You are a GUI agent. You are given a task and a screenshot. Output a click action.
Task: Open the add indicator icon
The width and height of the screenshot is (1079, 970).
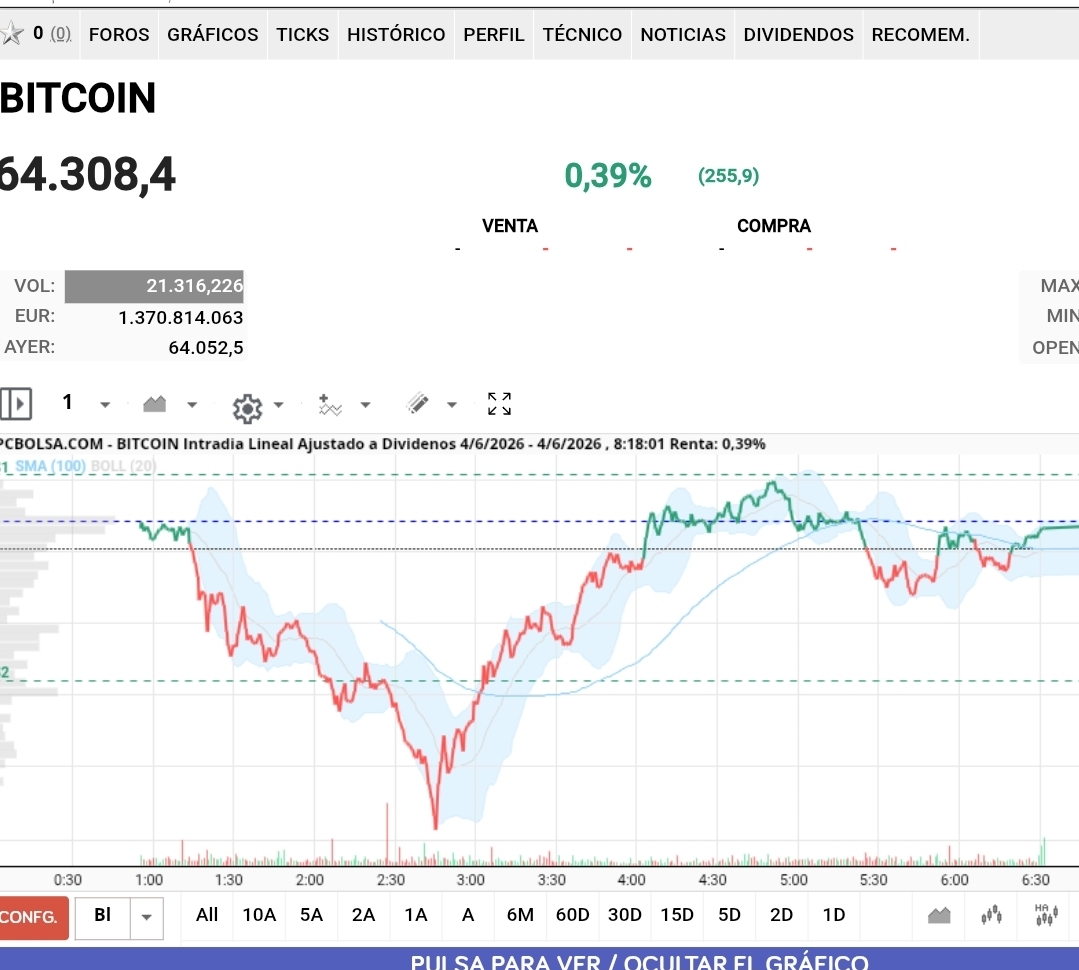click(330, 405)
